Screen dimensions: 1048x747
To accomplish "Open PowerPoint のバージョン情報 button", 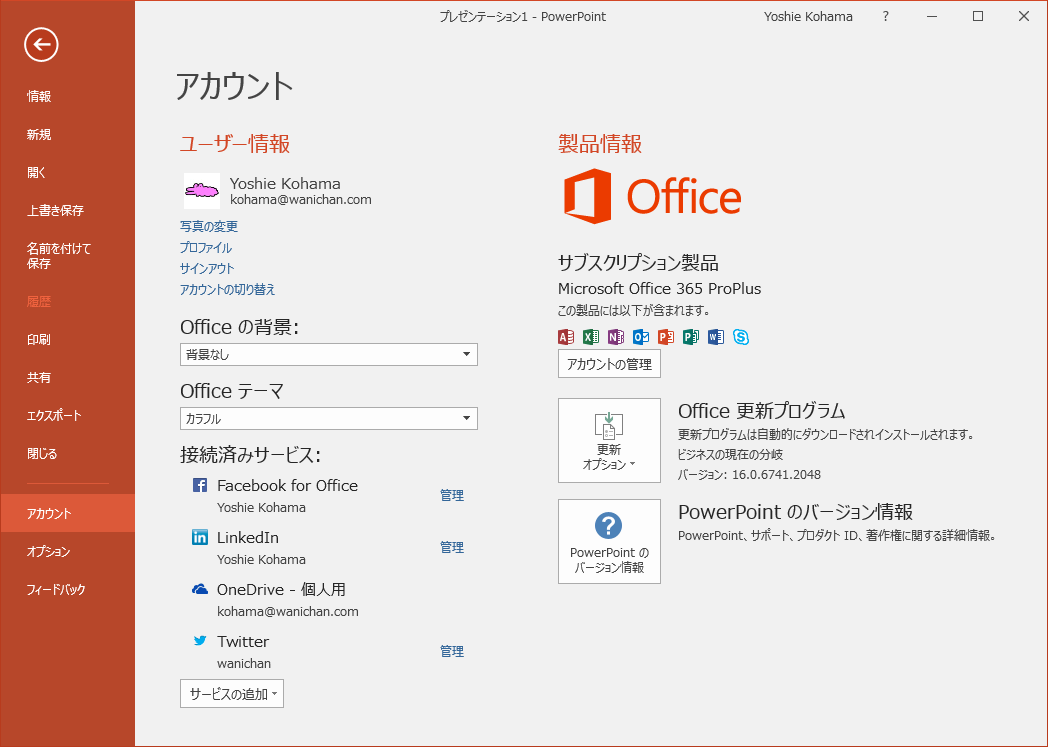I will (x=609, y=541).
